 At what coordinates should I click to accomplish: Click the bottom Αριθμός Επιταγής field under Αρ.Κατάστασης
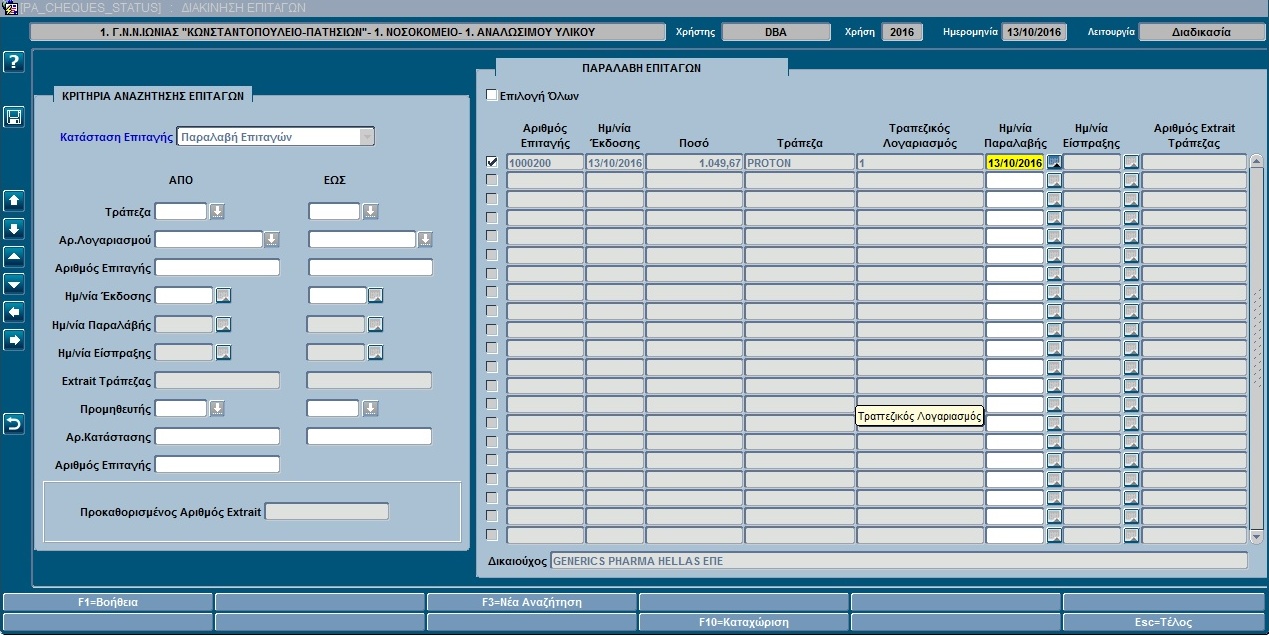217,464
